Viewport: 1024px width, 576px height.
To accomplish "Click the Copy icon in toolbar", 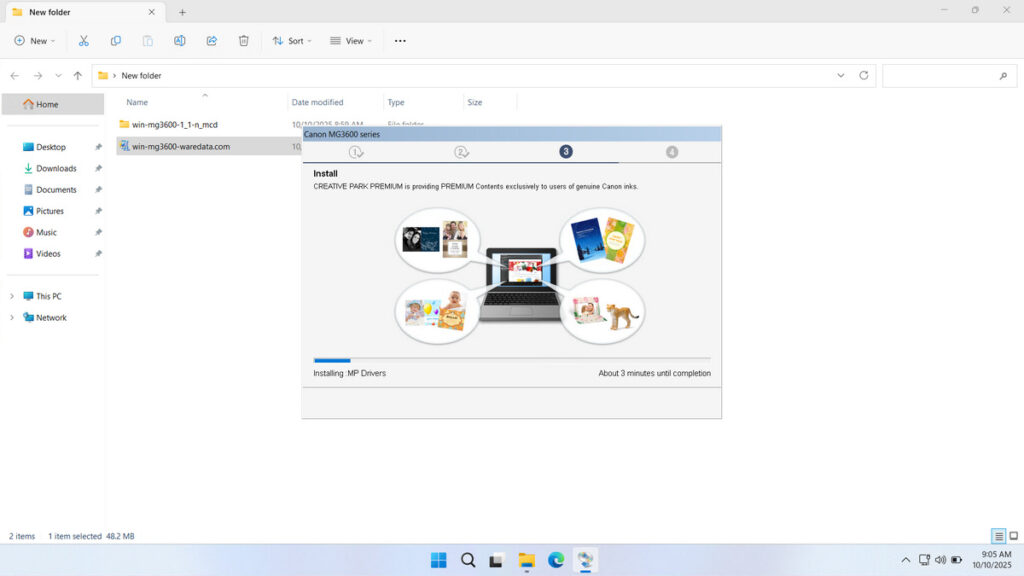I will (116, 41).
